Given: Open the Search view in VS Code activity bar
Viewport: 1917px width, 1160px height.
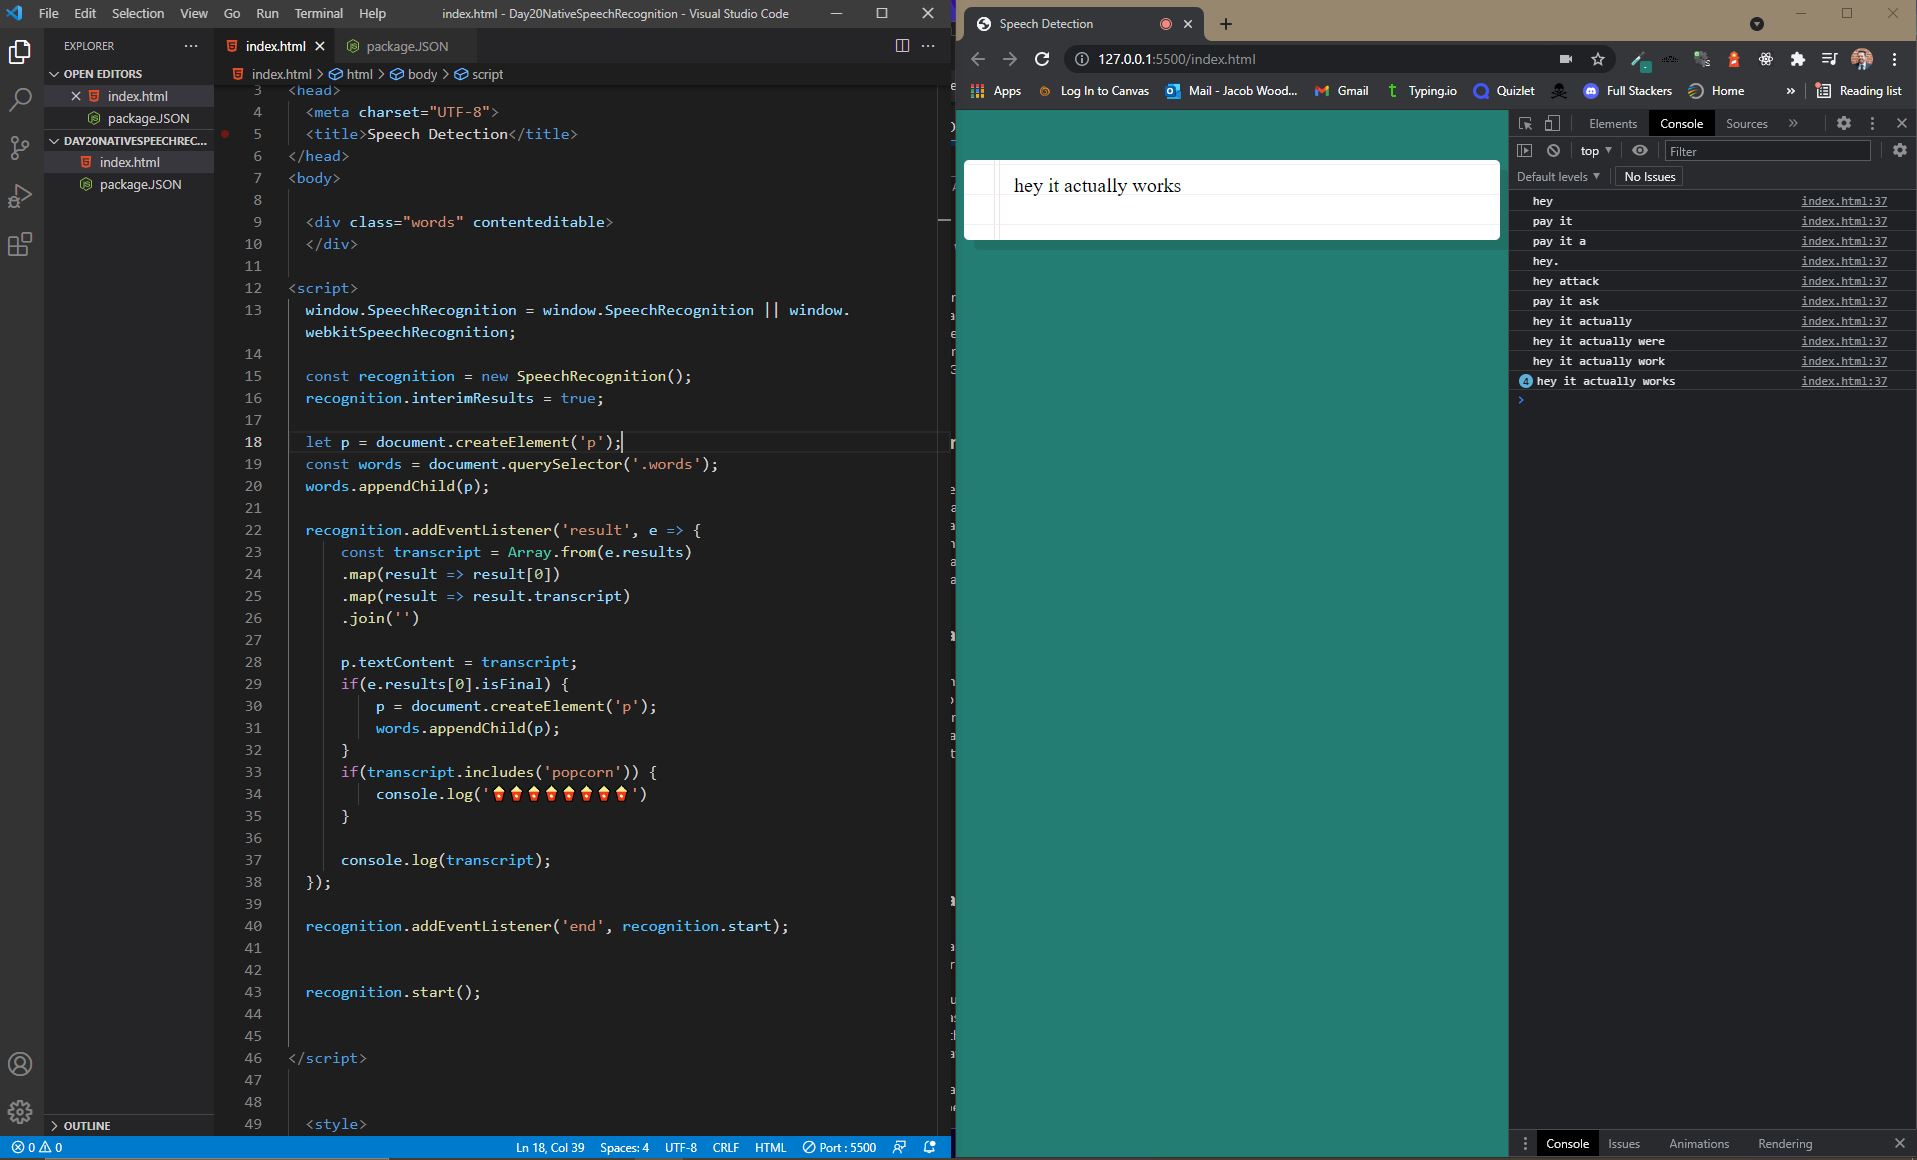Looking at the screenshot, I should coord(20,99).
